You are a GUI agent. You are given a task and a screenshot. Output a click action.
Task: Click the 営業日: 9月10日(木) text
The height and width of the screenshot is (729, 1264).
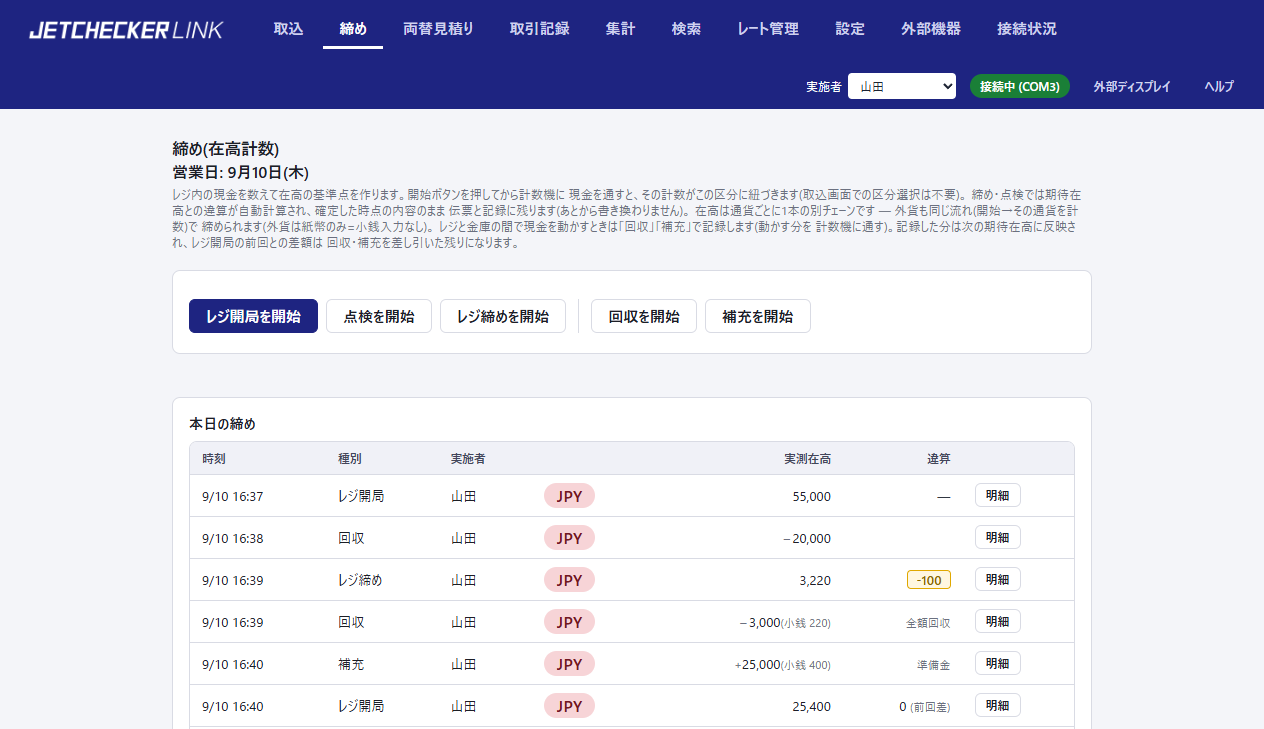point(241,172)
